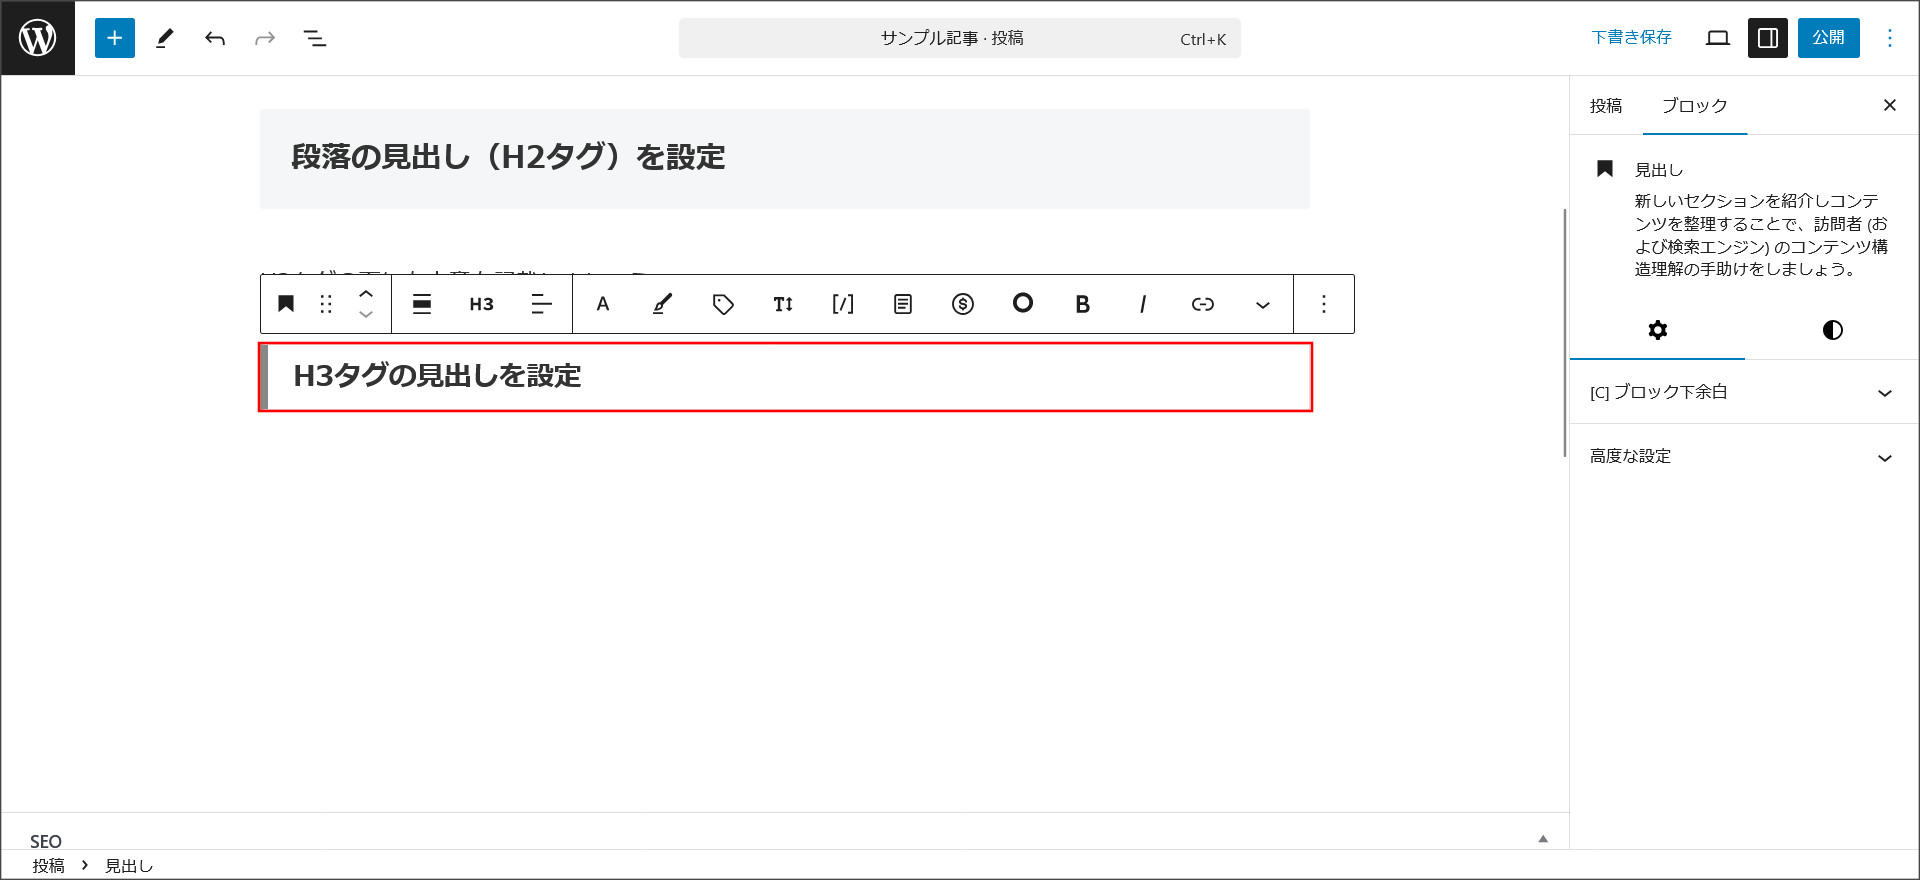
Task: Toggle italic formatting
Action: (x=1142, y=304)
